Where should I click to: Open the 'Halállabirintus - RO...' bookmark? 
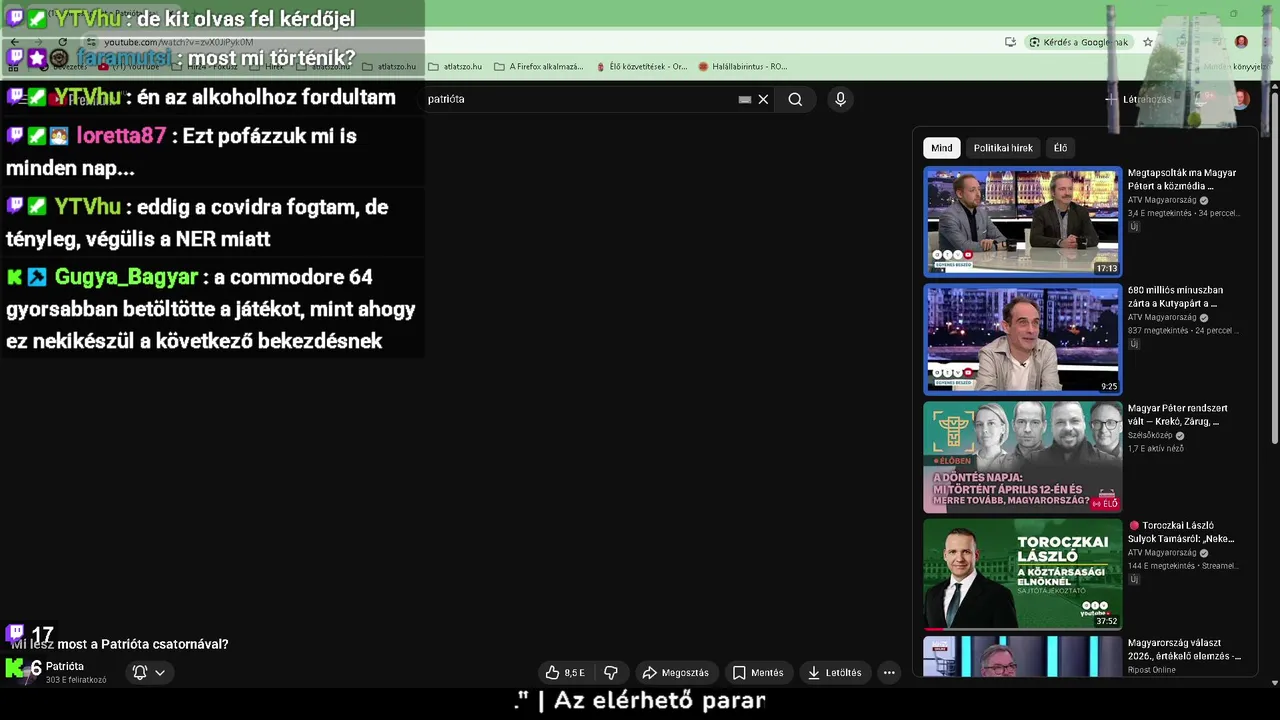(743, 67)
